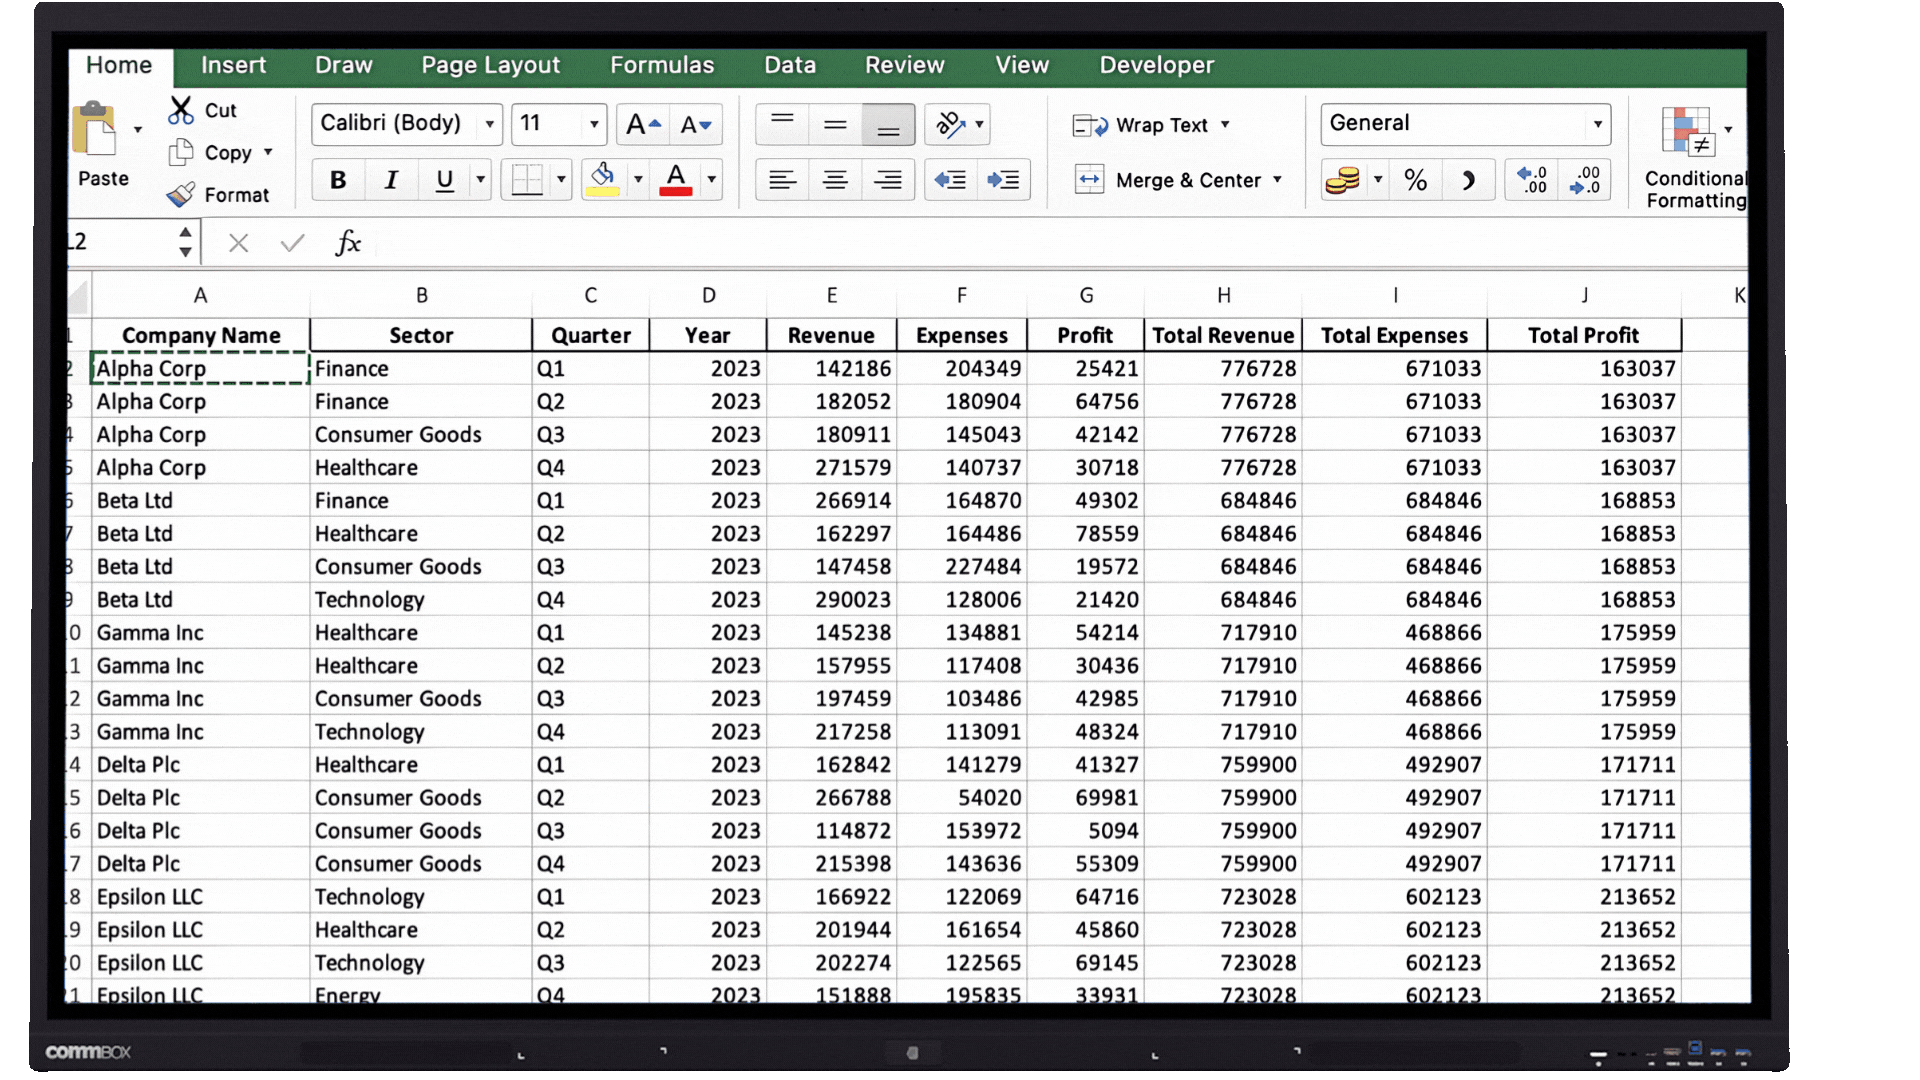The width and height of the screenshot is (1920, 1080).
Task: Click the Copy icon
Action: click(181, 152)
